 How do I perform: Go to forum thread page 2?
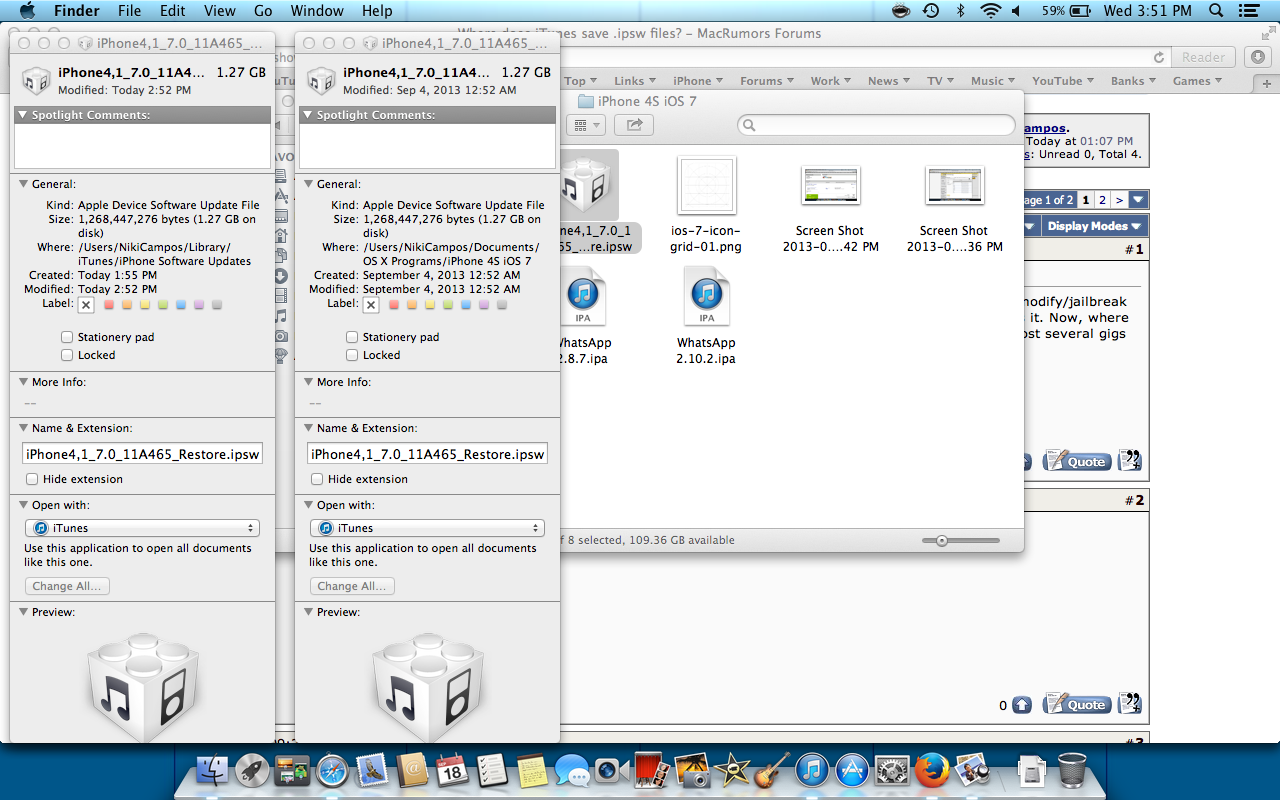click(x=1102, y=200)
